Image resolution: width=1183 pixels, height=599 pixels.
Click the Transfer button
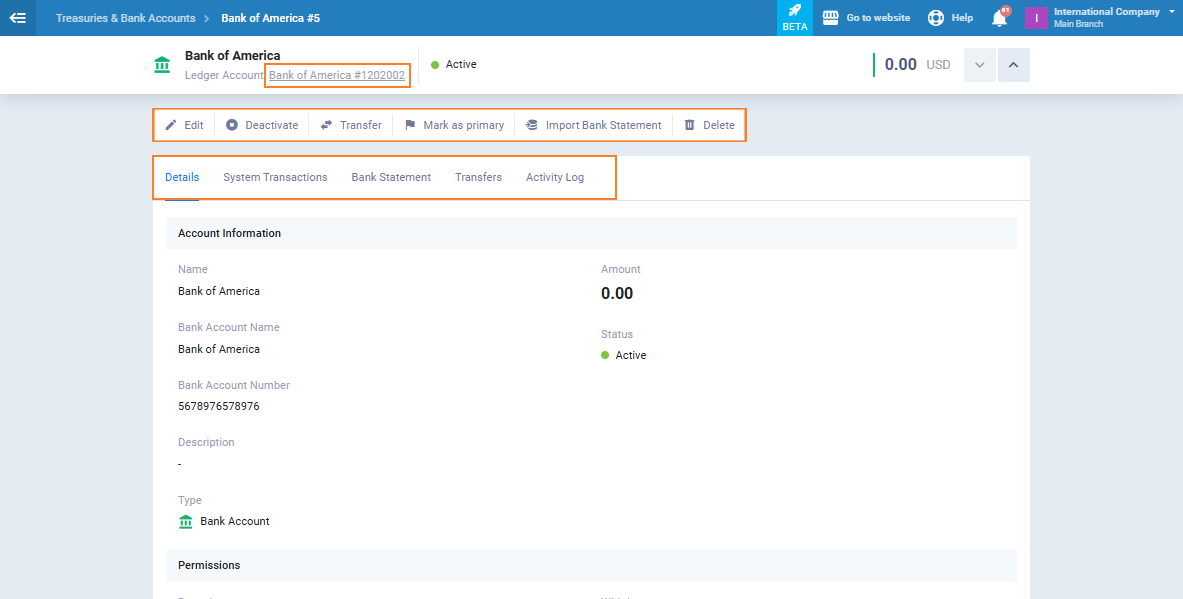click(x=352, y=125)
